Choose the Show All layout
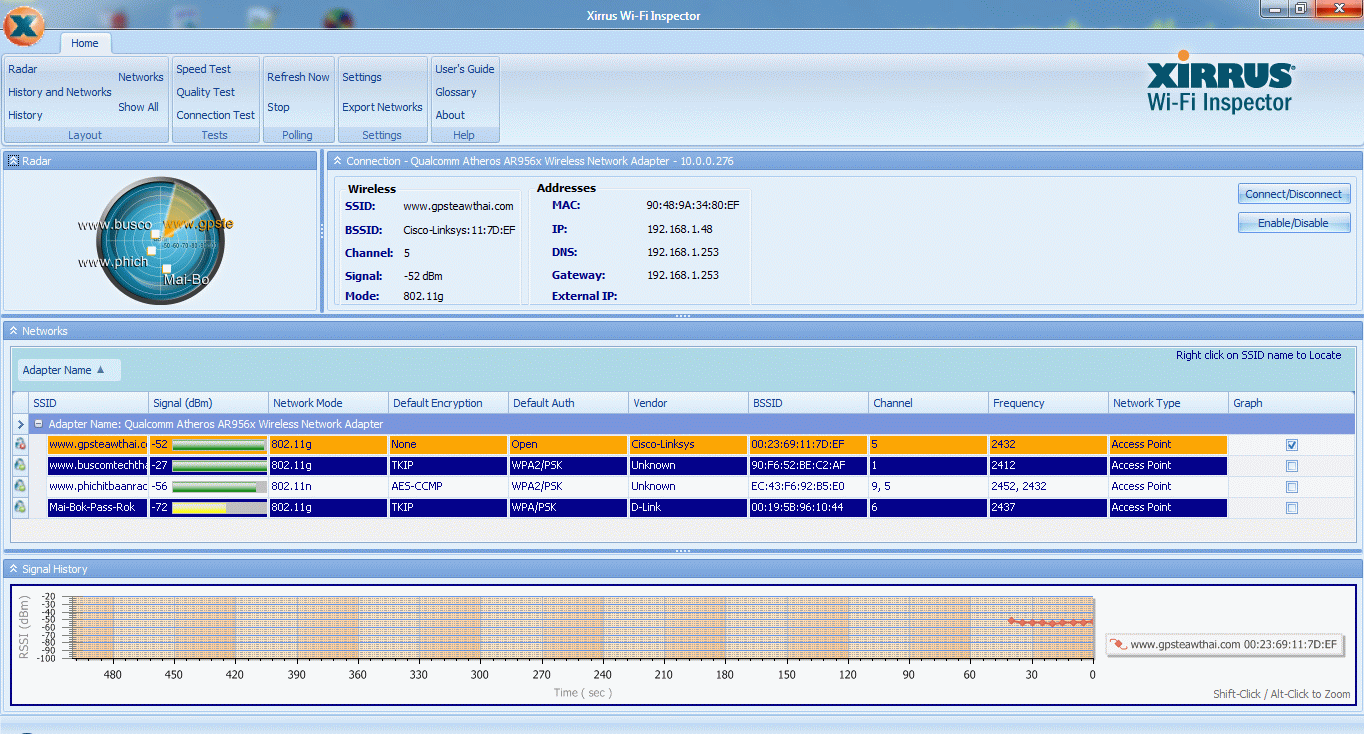The width and height of the screenshot is (1364, 734). [x=138, y=107]
